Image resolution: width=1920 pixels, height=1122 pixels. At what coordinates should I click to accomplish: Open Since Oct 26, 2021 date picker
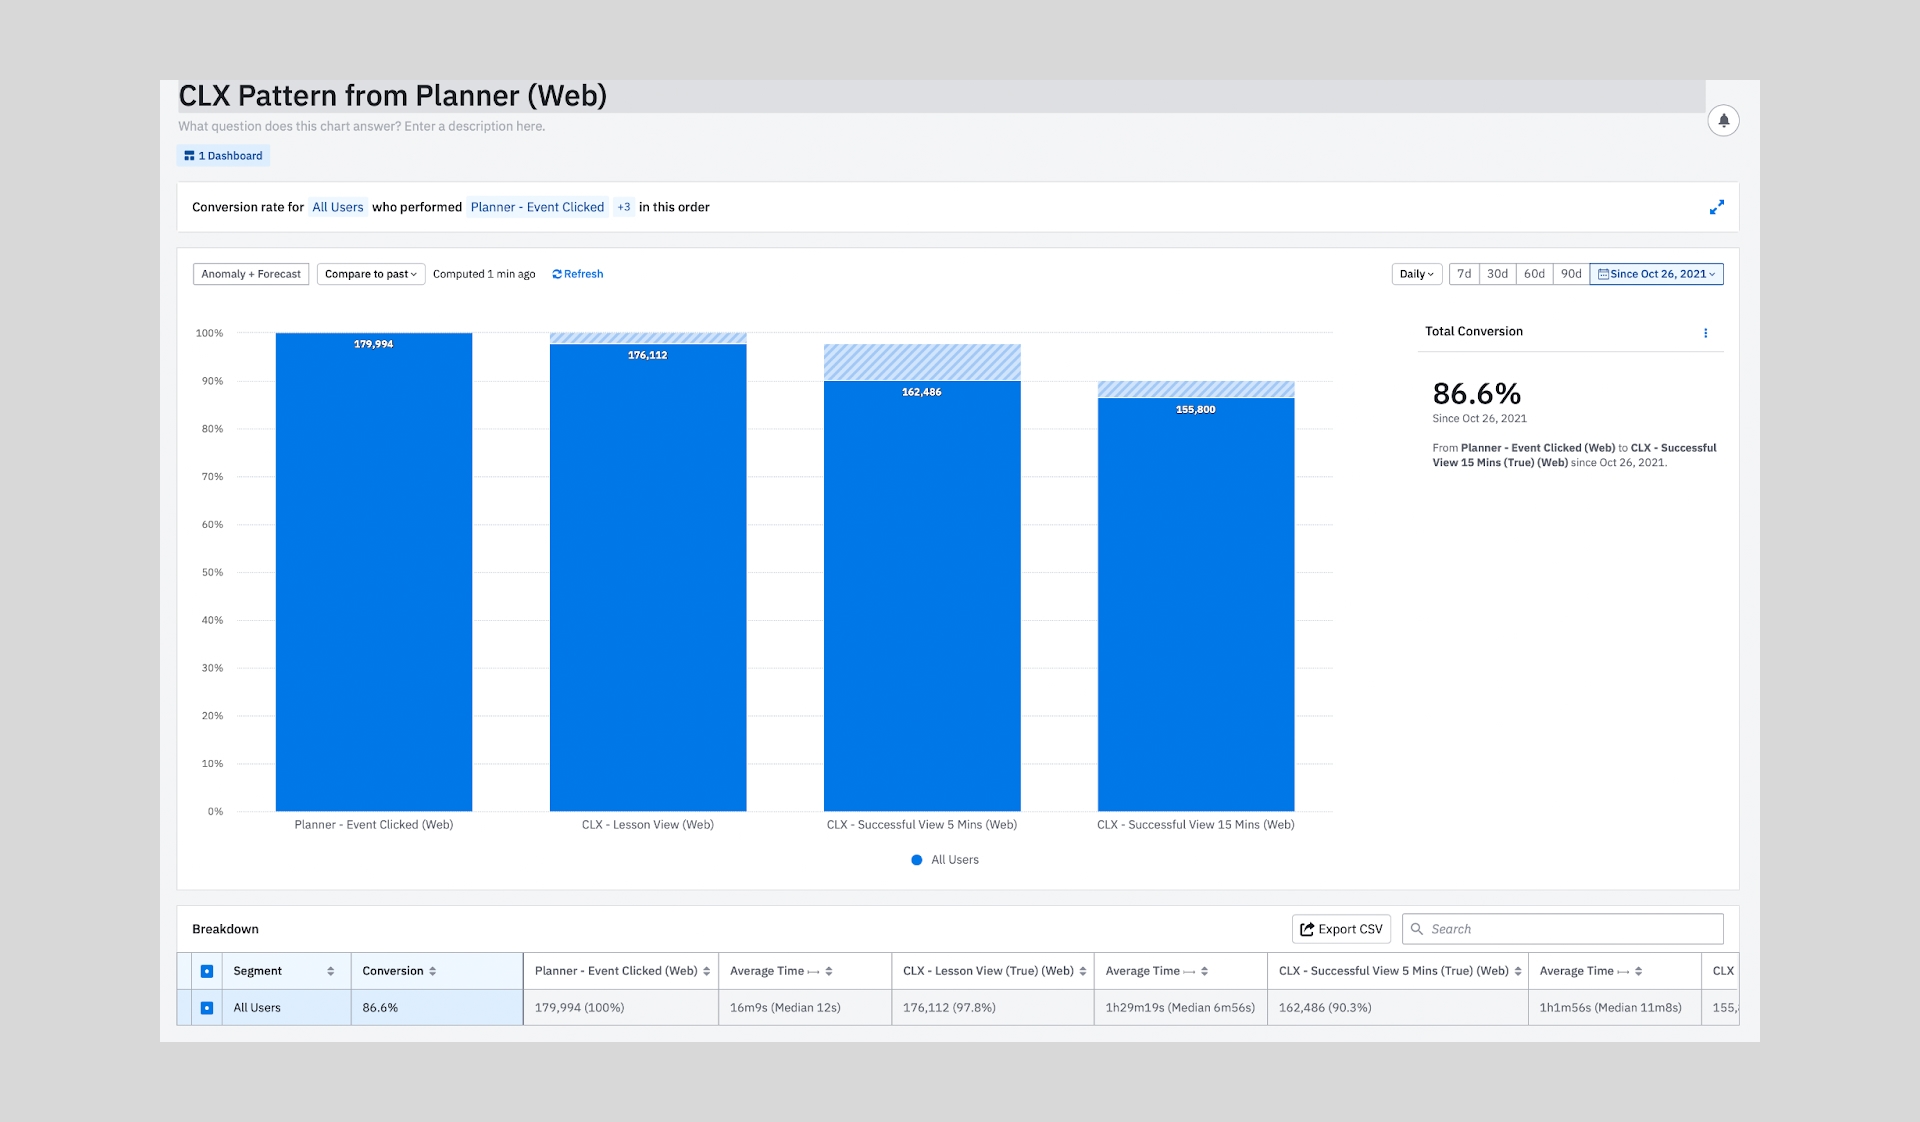[1656, 274]
